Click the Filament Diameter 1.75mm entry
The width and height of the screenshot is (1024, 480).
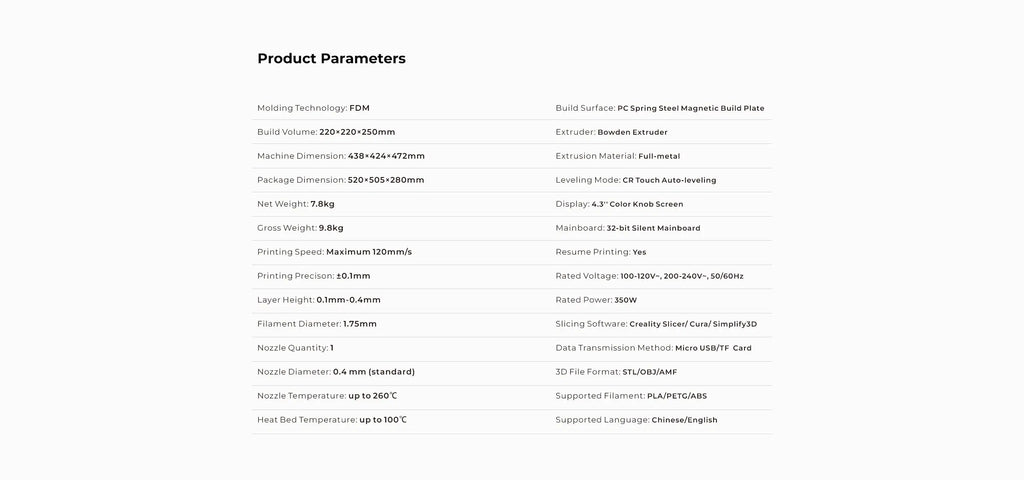tap(317, 324)
